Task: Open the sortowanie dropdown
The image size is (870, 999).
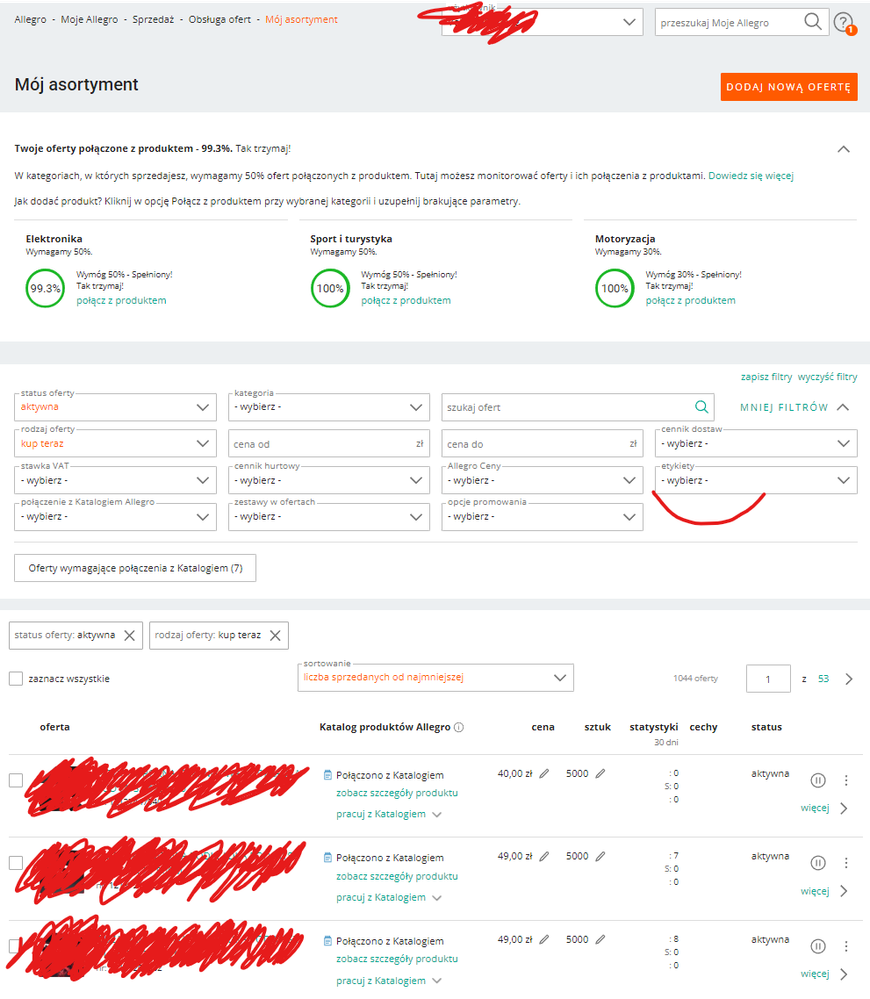Action: [x=435, y=678]
